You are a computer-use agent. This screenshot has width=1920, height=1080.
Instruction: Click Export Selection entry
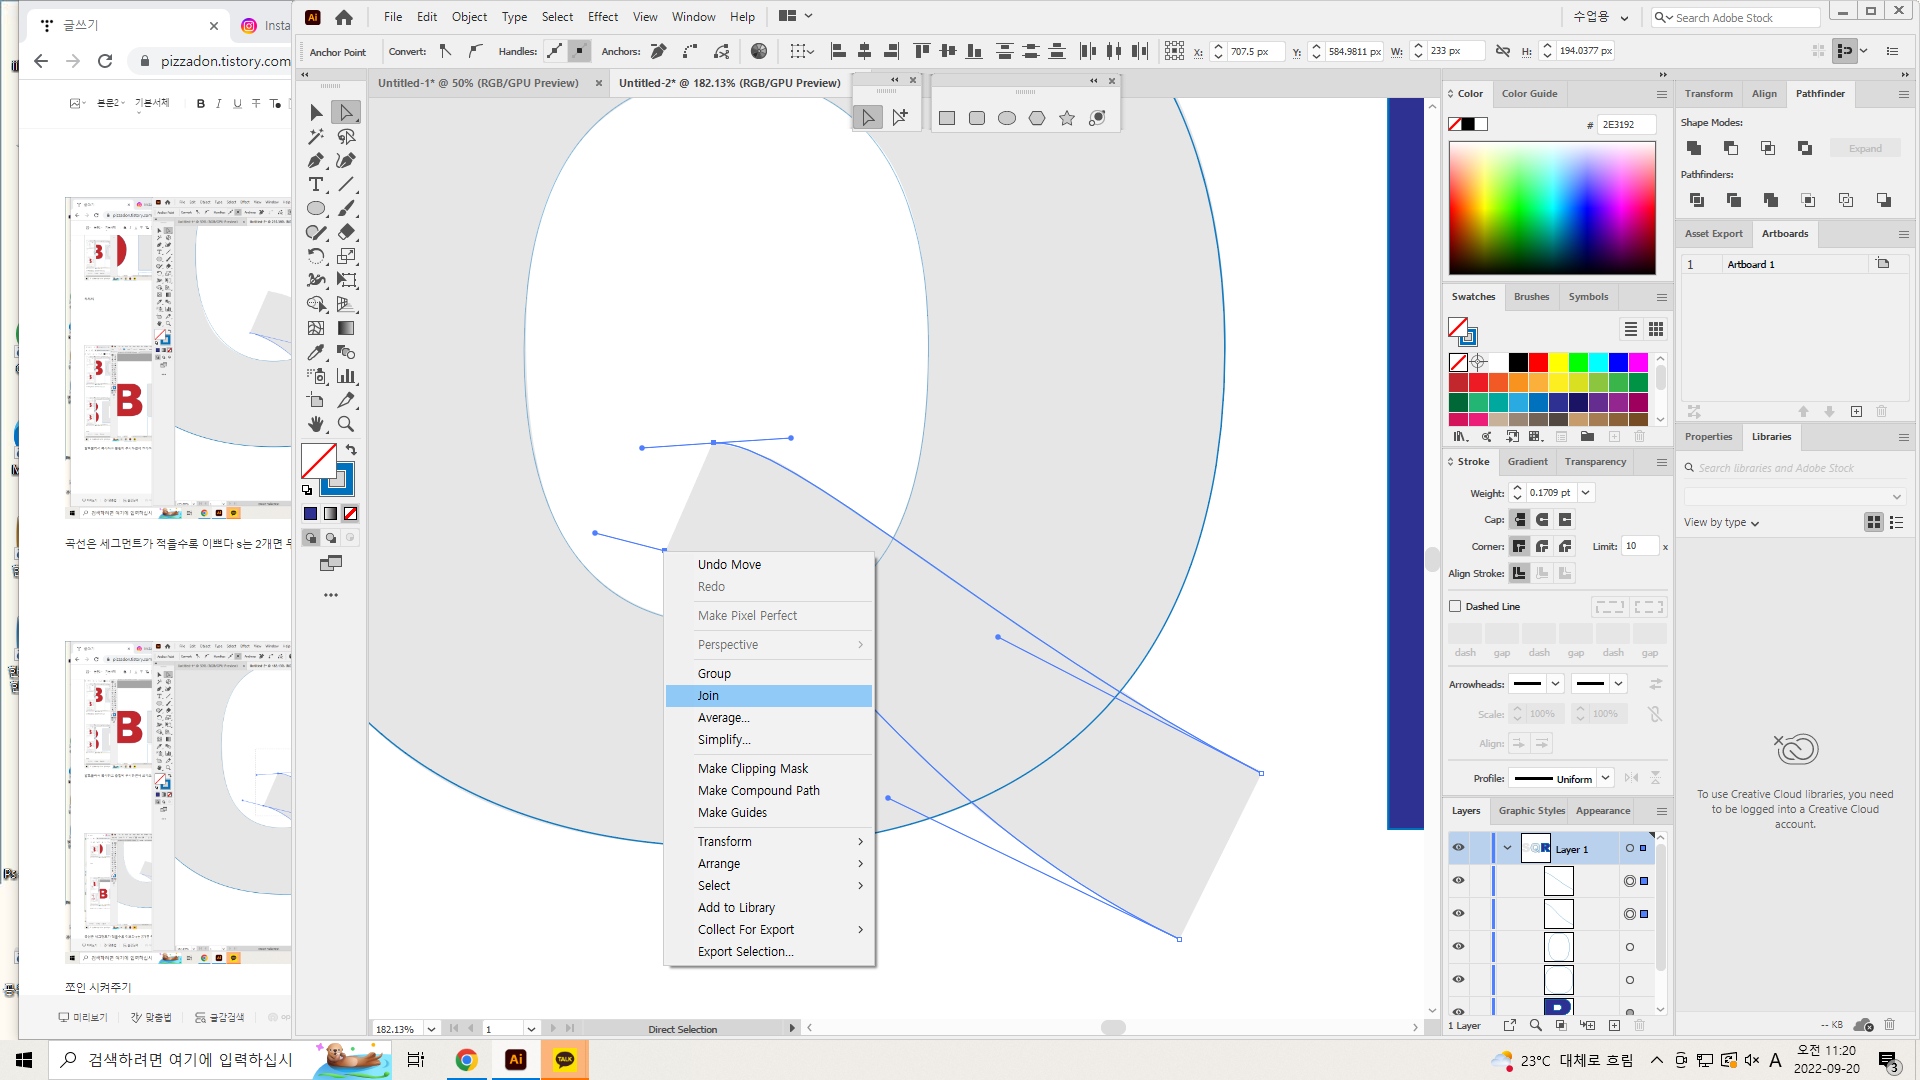768,952
